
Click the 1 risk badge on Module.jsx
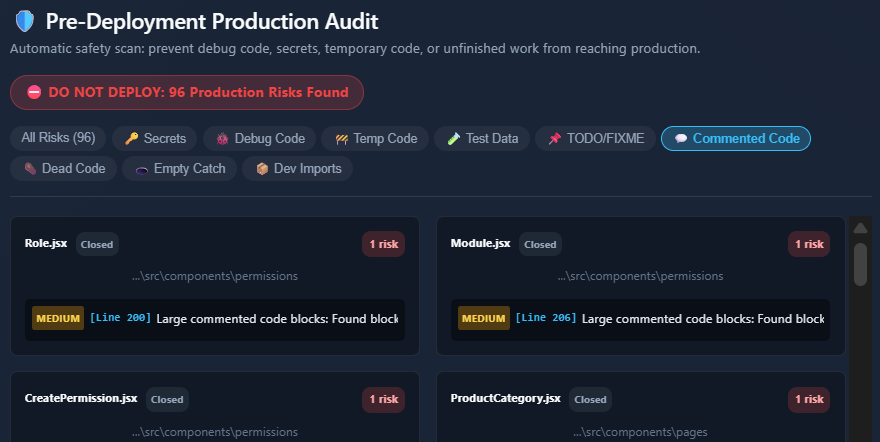point(809,244)
